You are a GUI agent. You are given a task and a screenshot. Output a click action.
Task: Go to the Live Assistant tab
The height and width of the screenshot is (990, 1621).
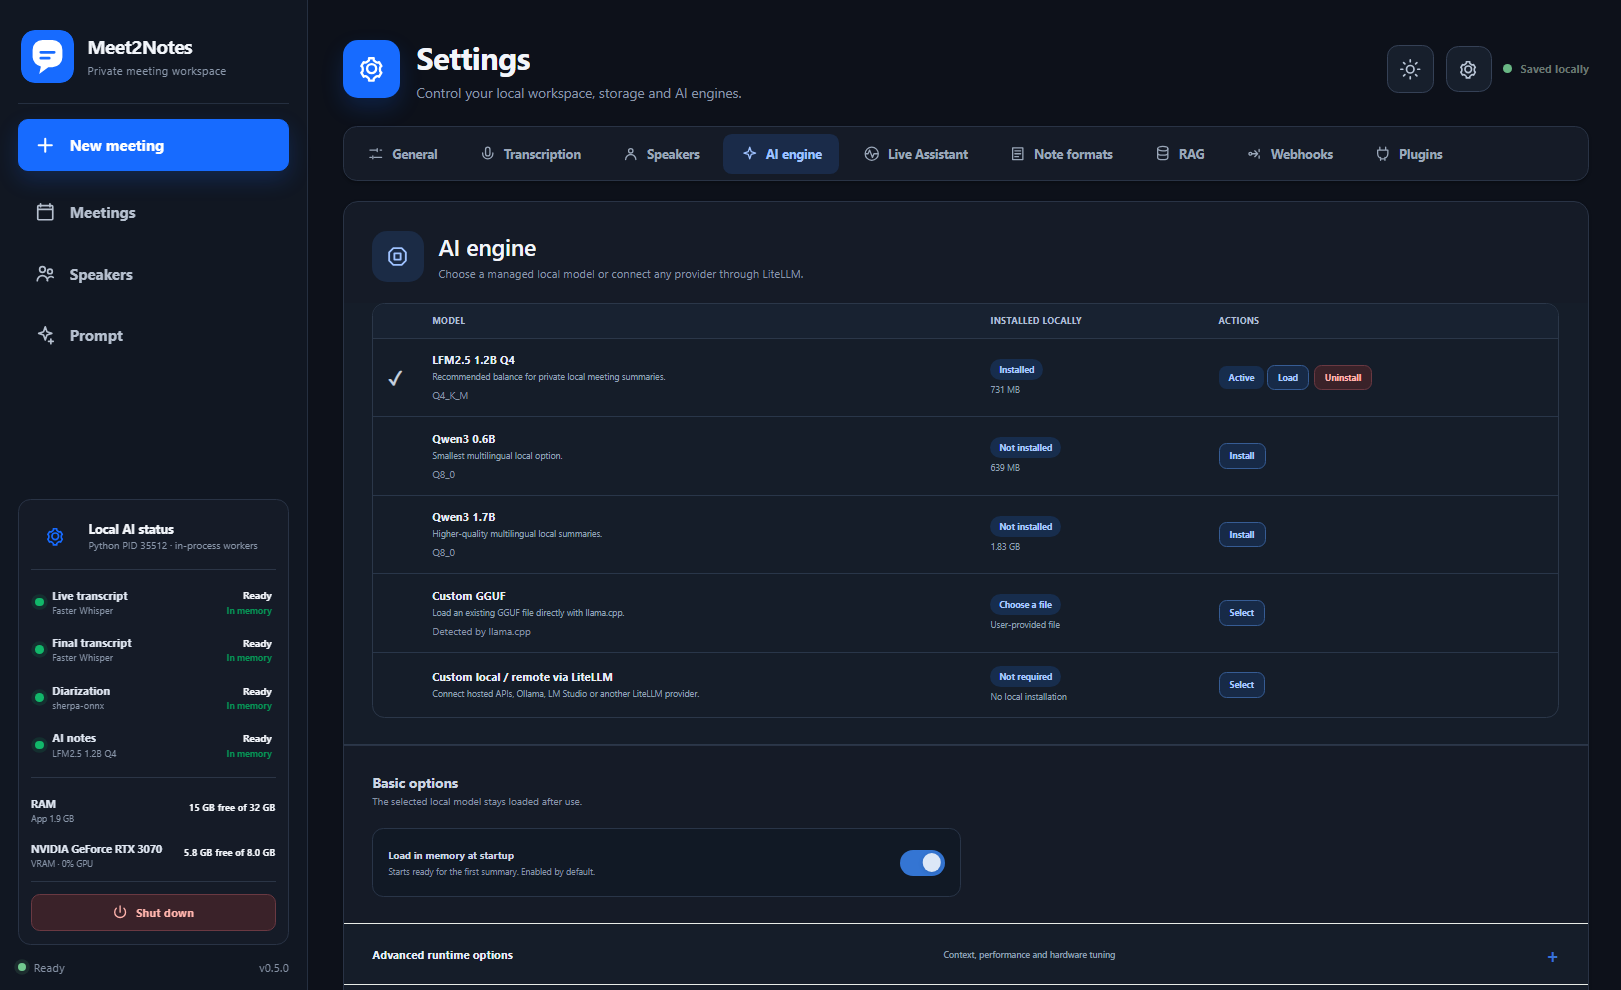(916, 154)
